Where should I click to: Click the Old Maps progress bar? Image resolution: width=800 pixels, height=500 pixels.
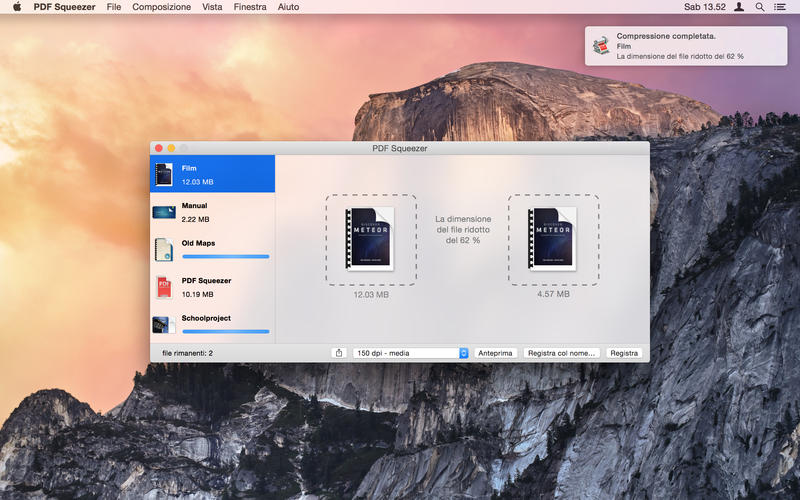coord(225,257)
